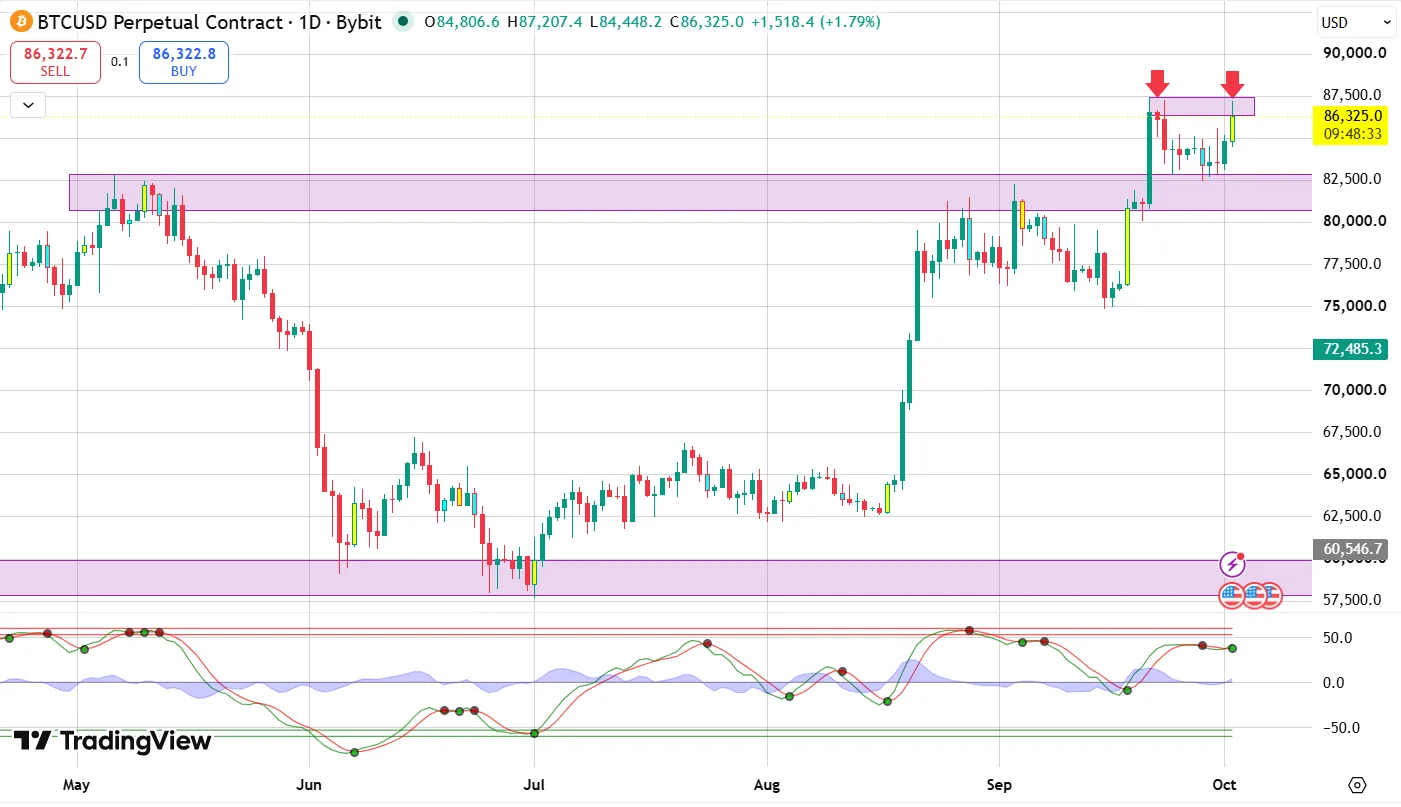Click the BUY 86,322.8 button
Image resolution: width=1401 pixels, height=807 pixels.
click(184, 62)
